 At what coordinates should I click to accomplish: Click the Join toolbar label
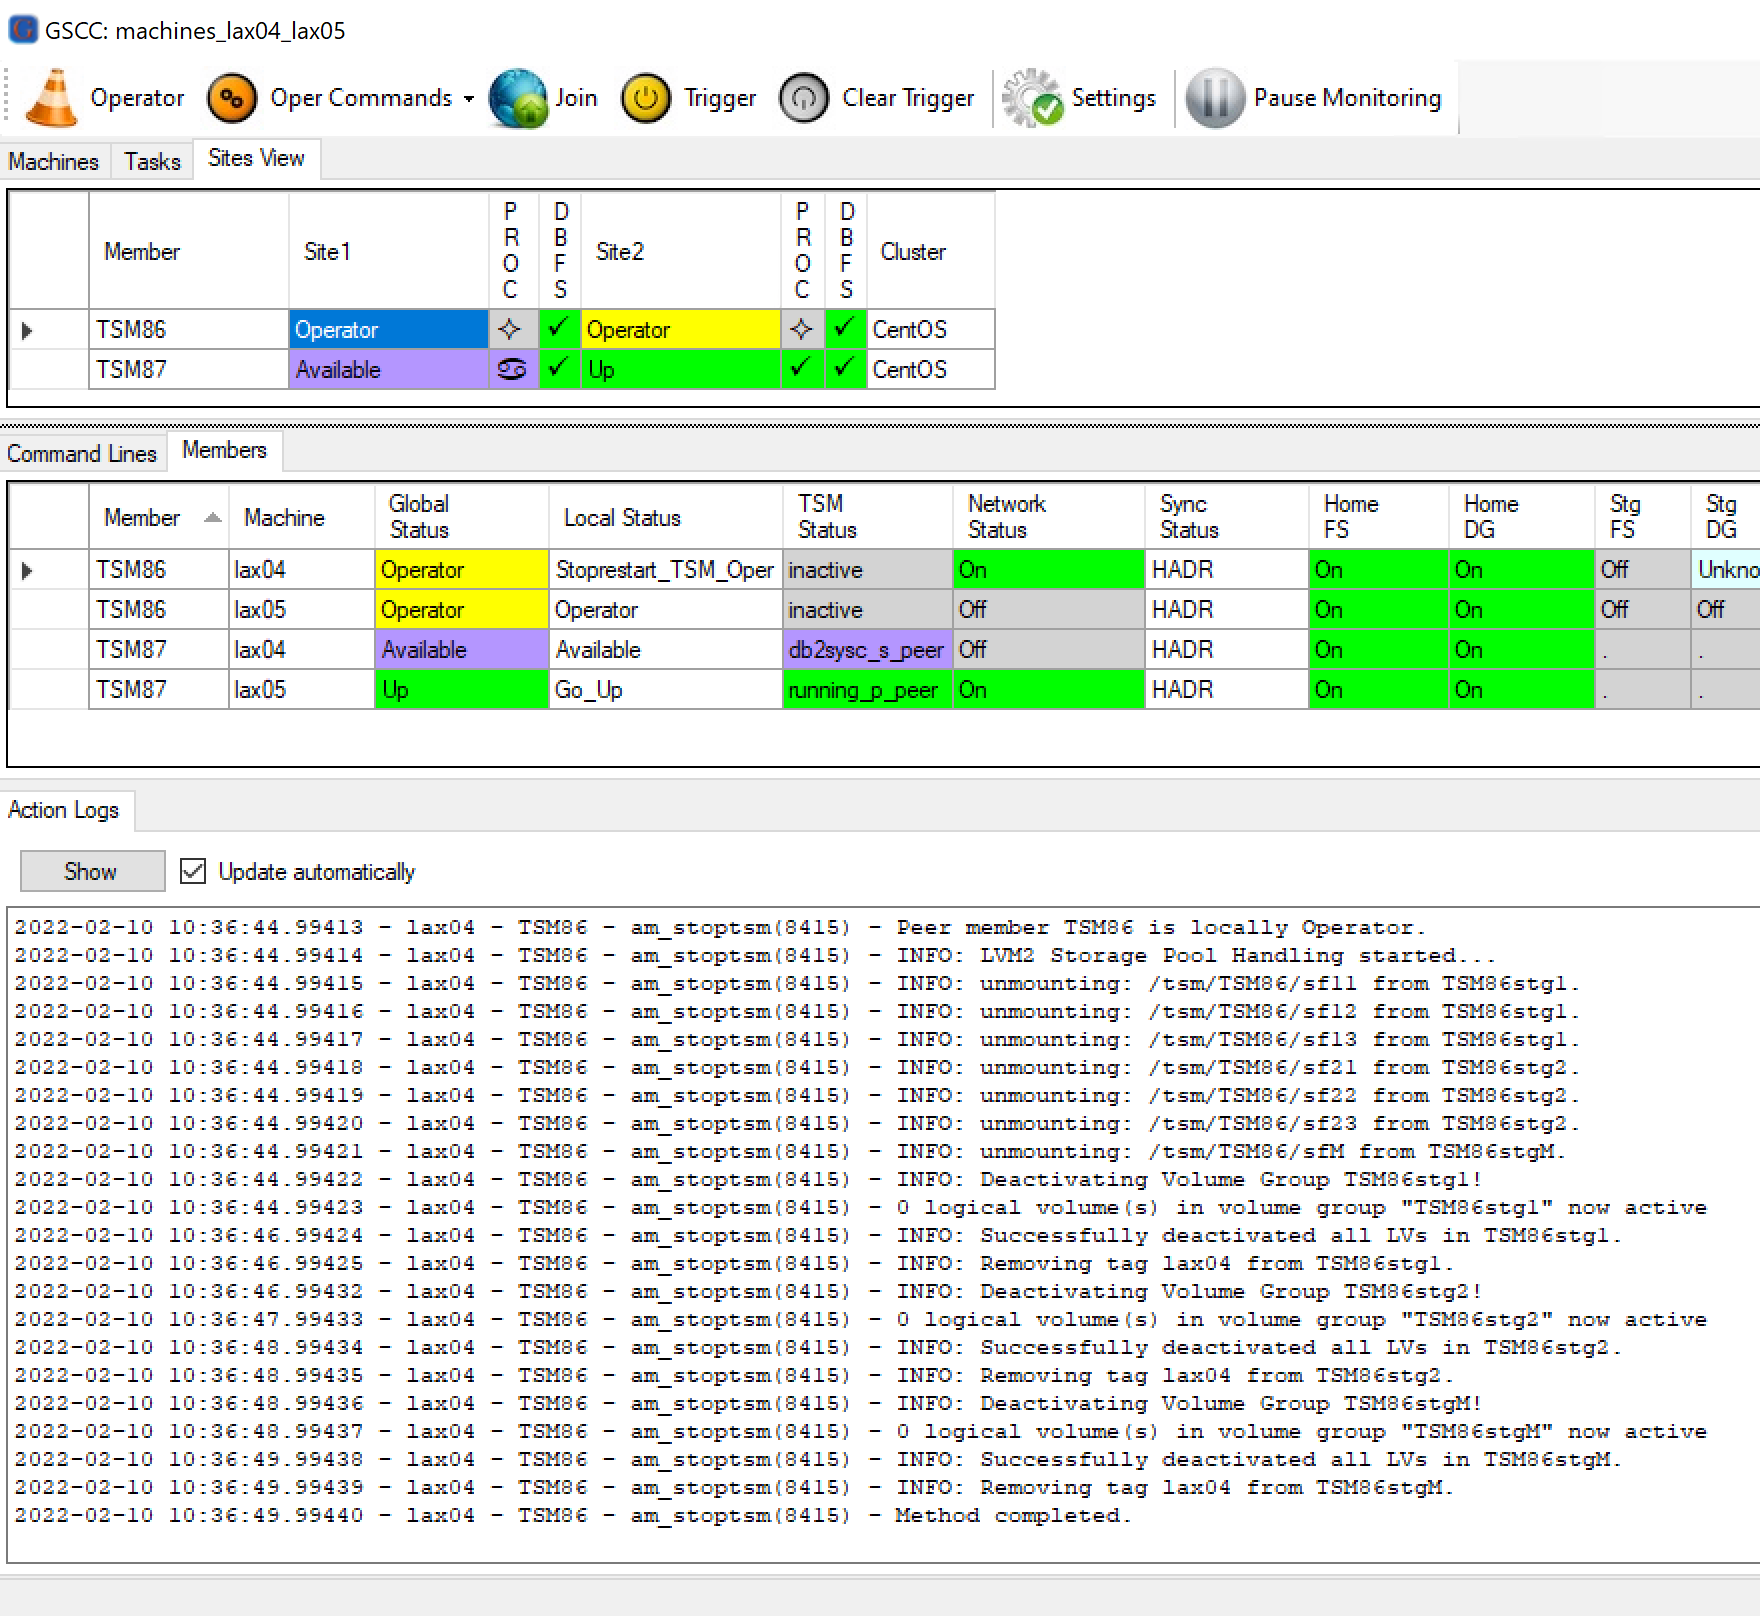(576, 98)
